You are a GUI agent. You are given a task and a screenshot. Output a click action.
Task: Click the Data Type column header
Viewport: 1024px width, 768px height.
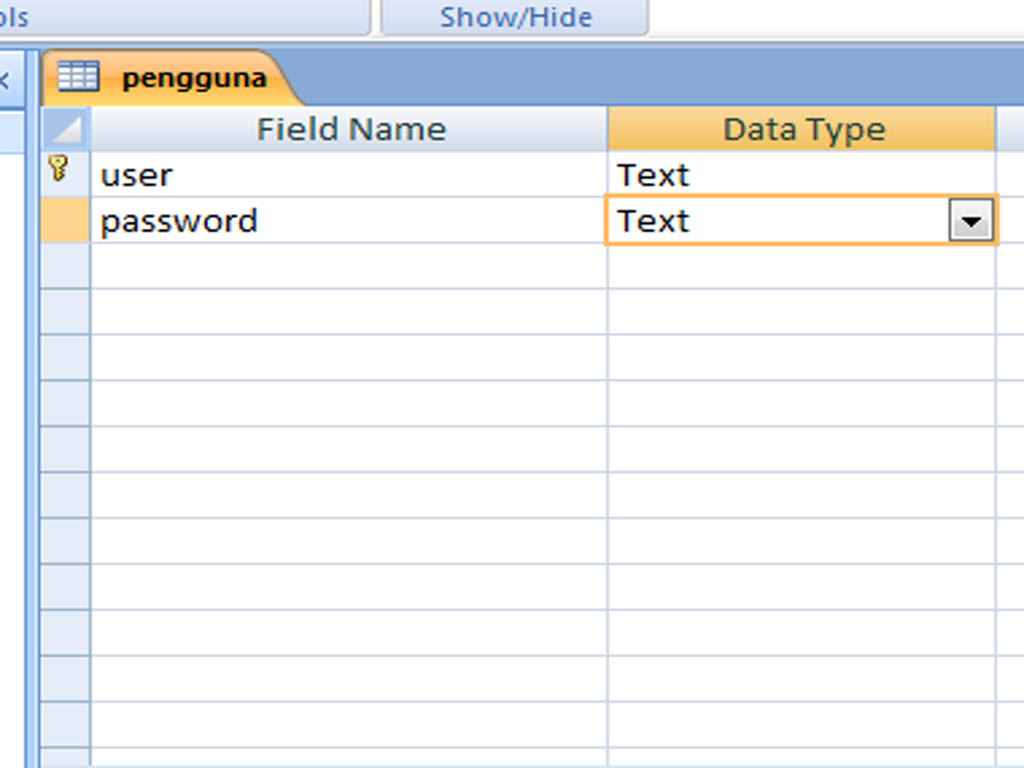click(x=803, y=129)
